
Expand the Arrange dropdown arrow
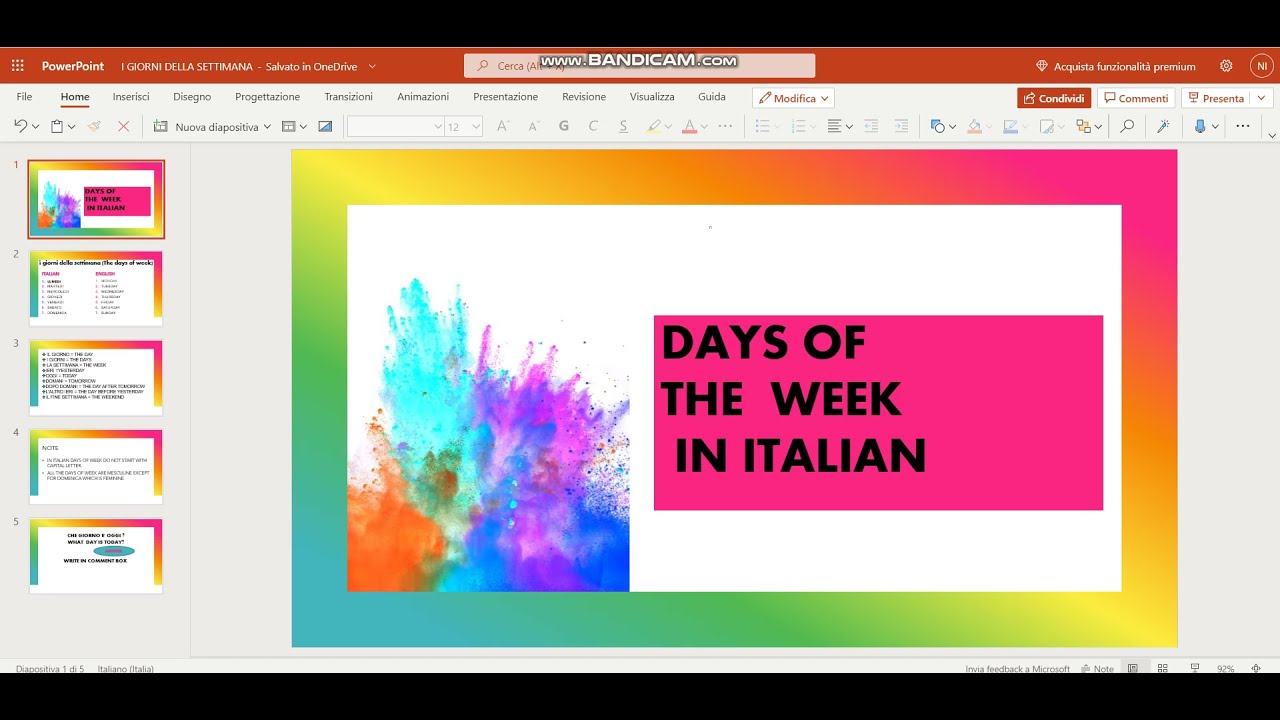click(1098, 127)
